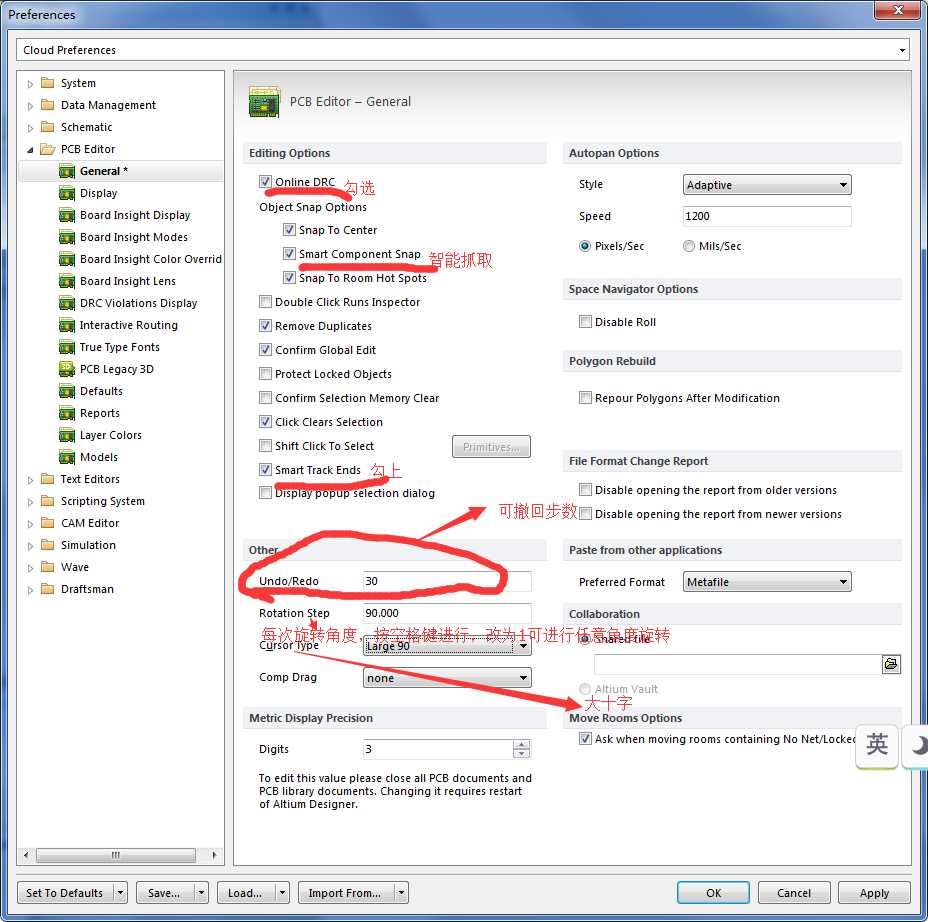Viewport: 928px width, 922px height.
Task: Click the Cancel button
Action: [x=794, y=892]
